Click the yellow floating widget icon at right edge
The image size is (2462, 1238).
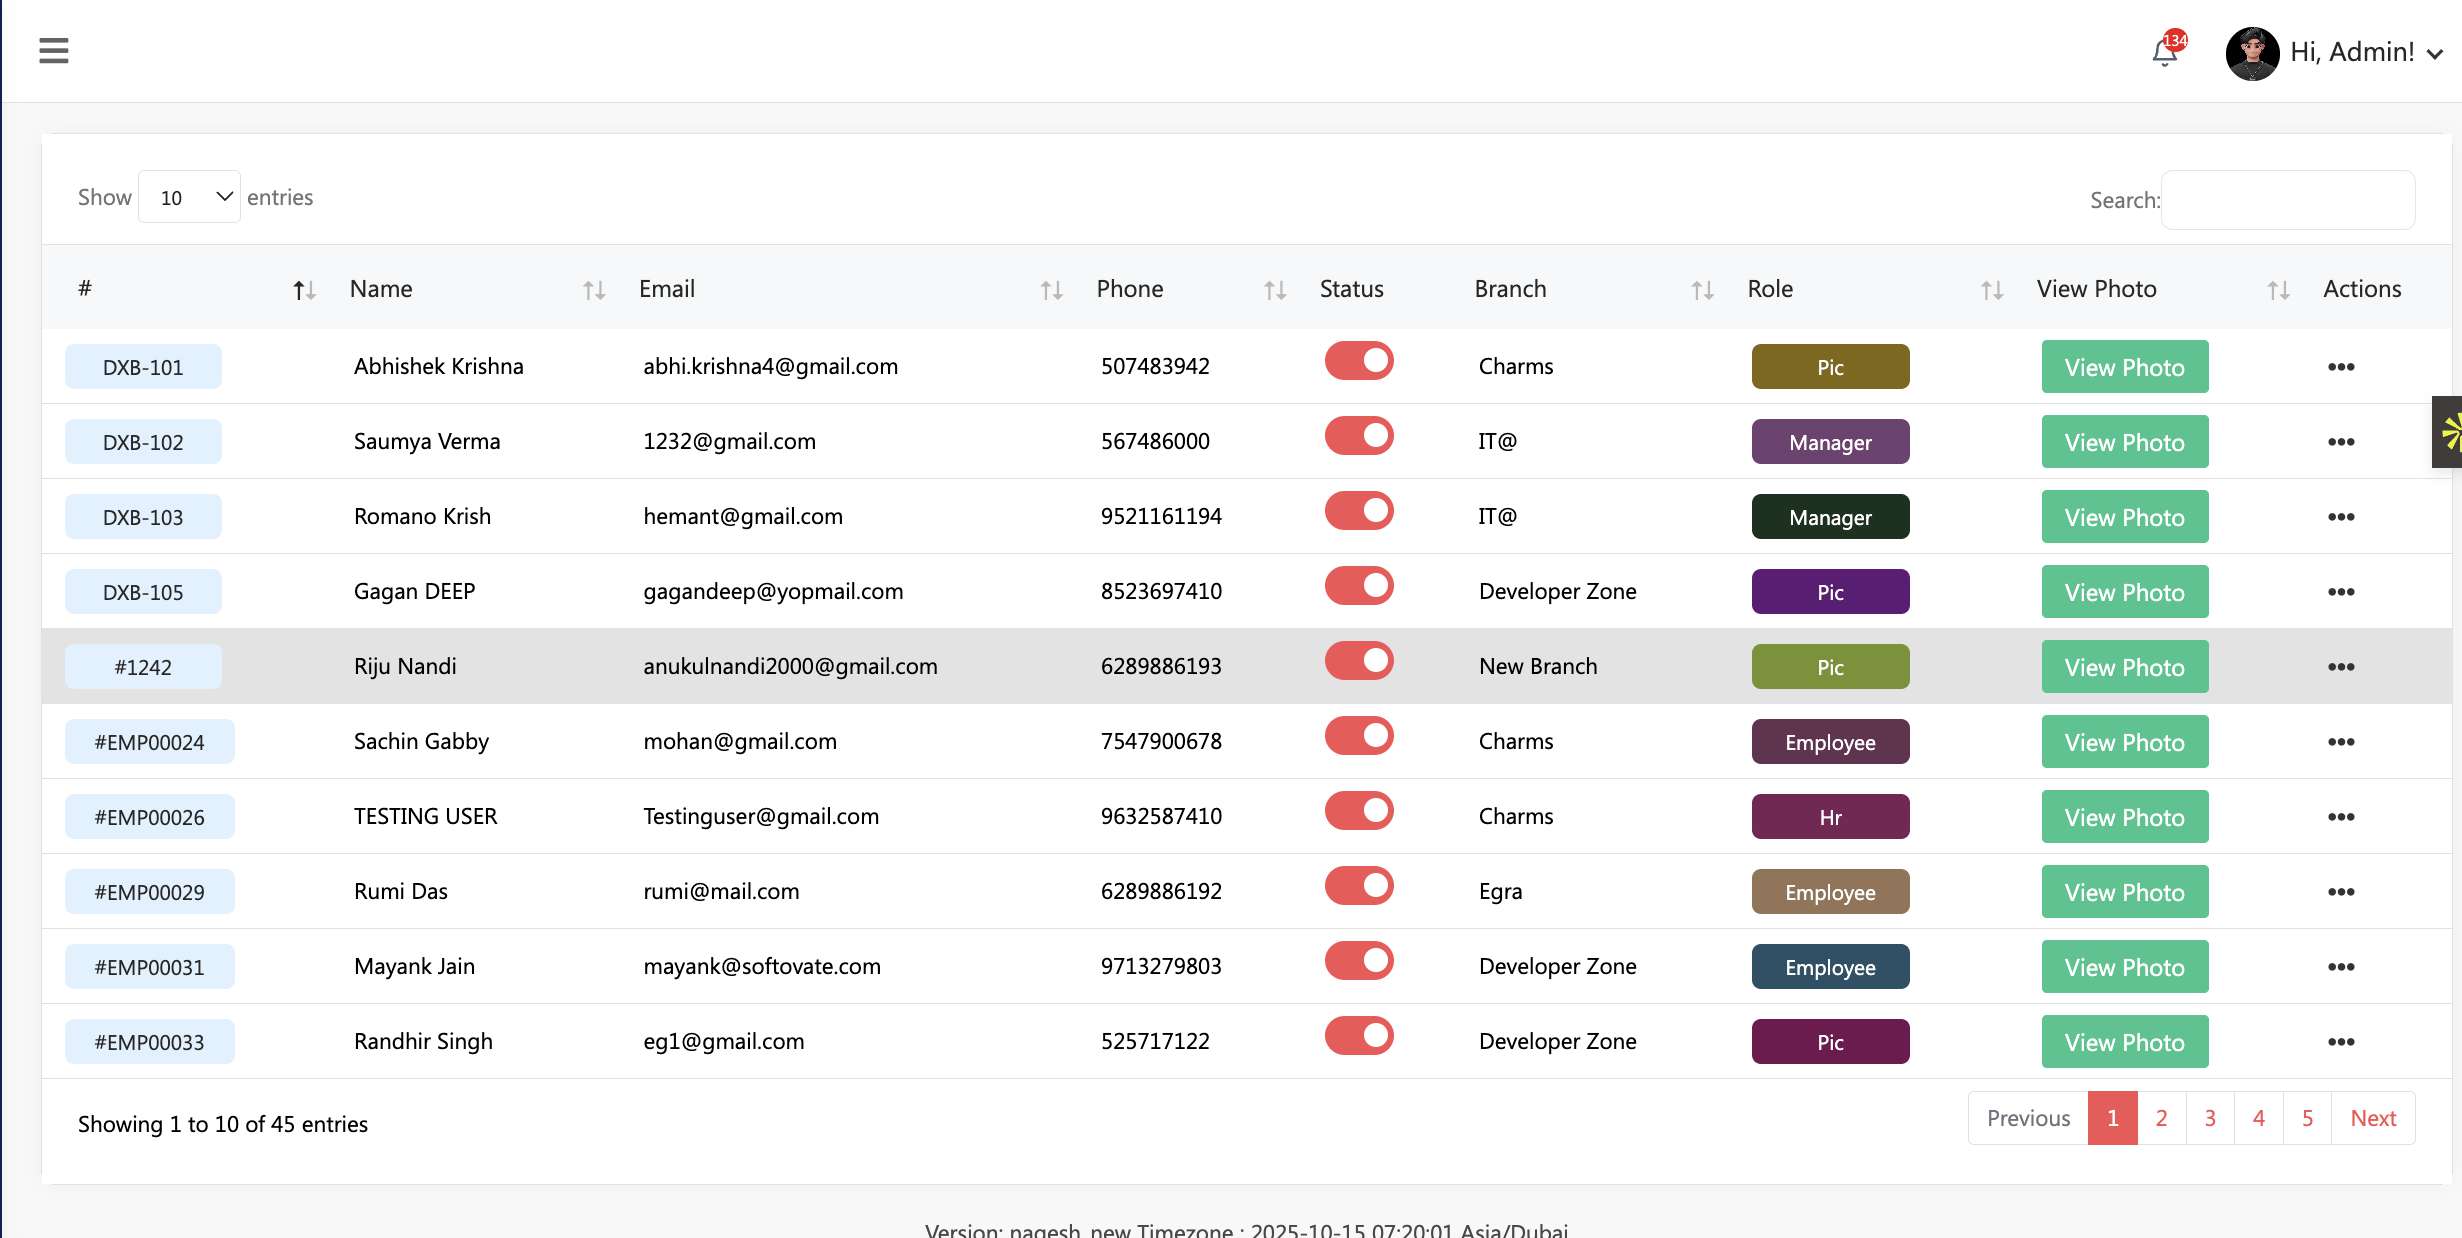pyautogui.click(x=2450, y=432)
